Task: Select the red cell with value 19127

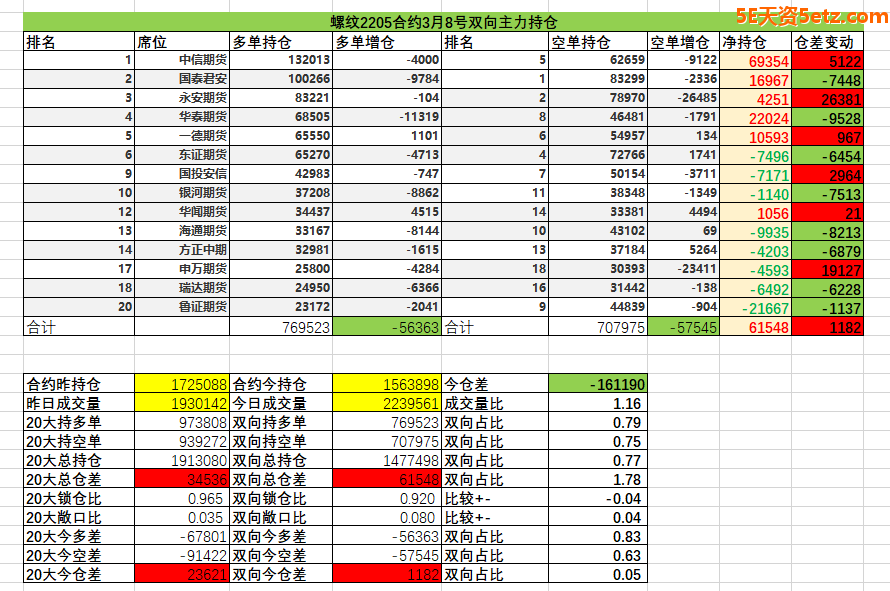Action: [826, 269]
